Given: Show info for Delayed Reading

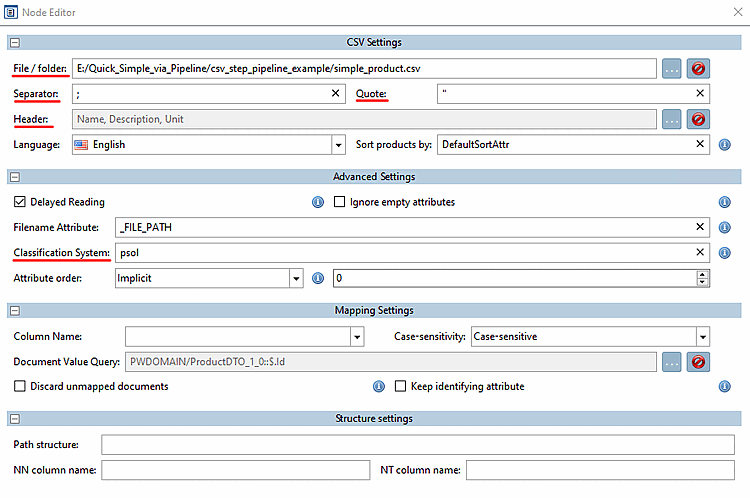Looking at the screenshot, I should pyautogui.click(x=318, y=202).
